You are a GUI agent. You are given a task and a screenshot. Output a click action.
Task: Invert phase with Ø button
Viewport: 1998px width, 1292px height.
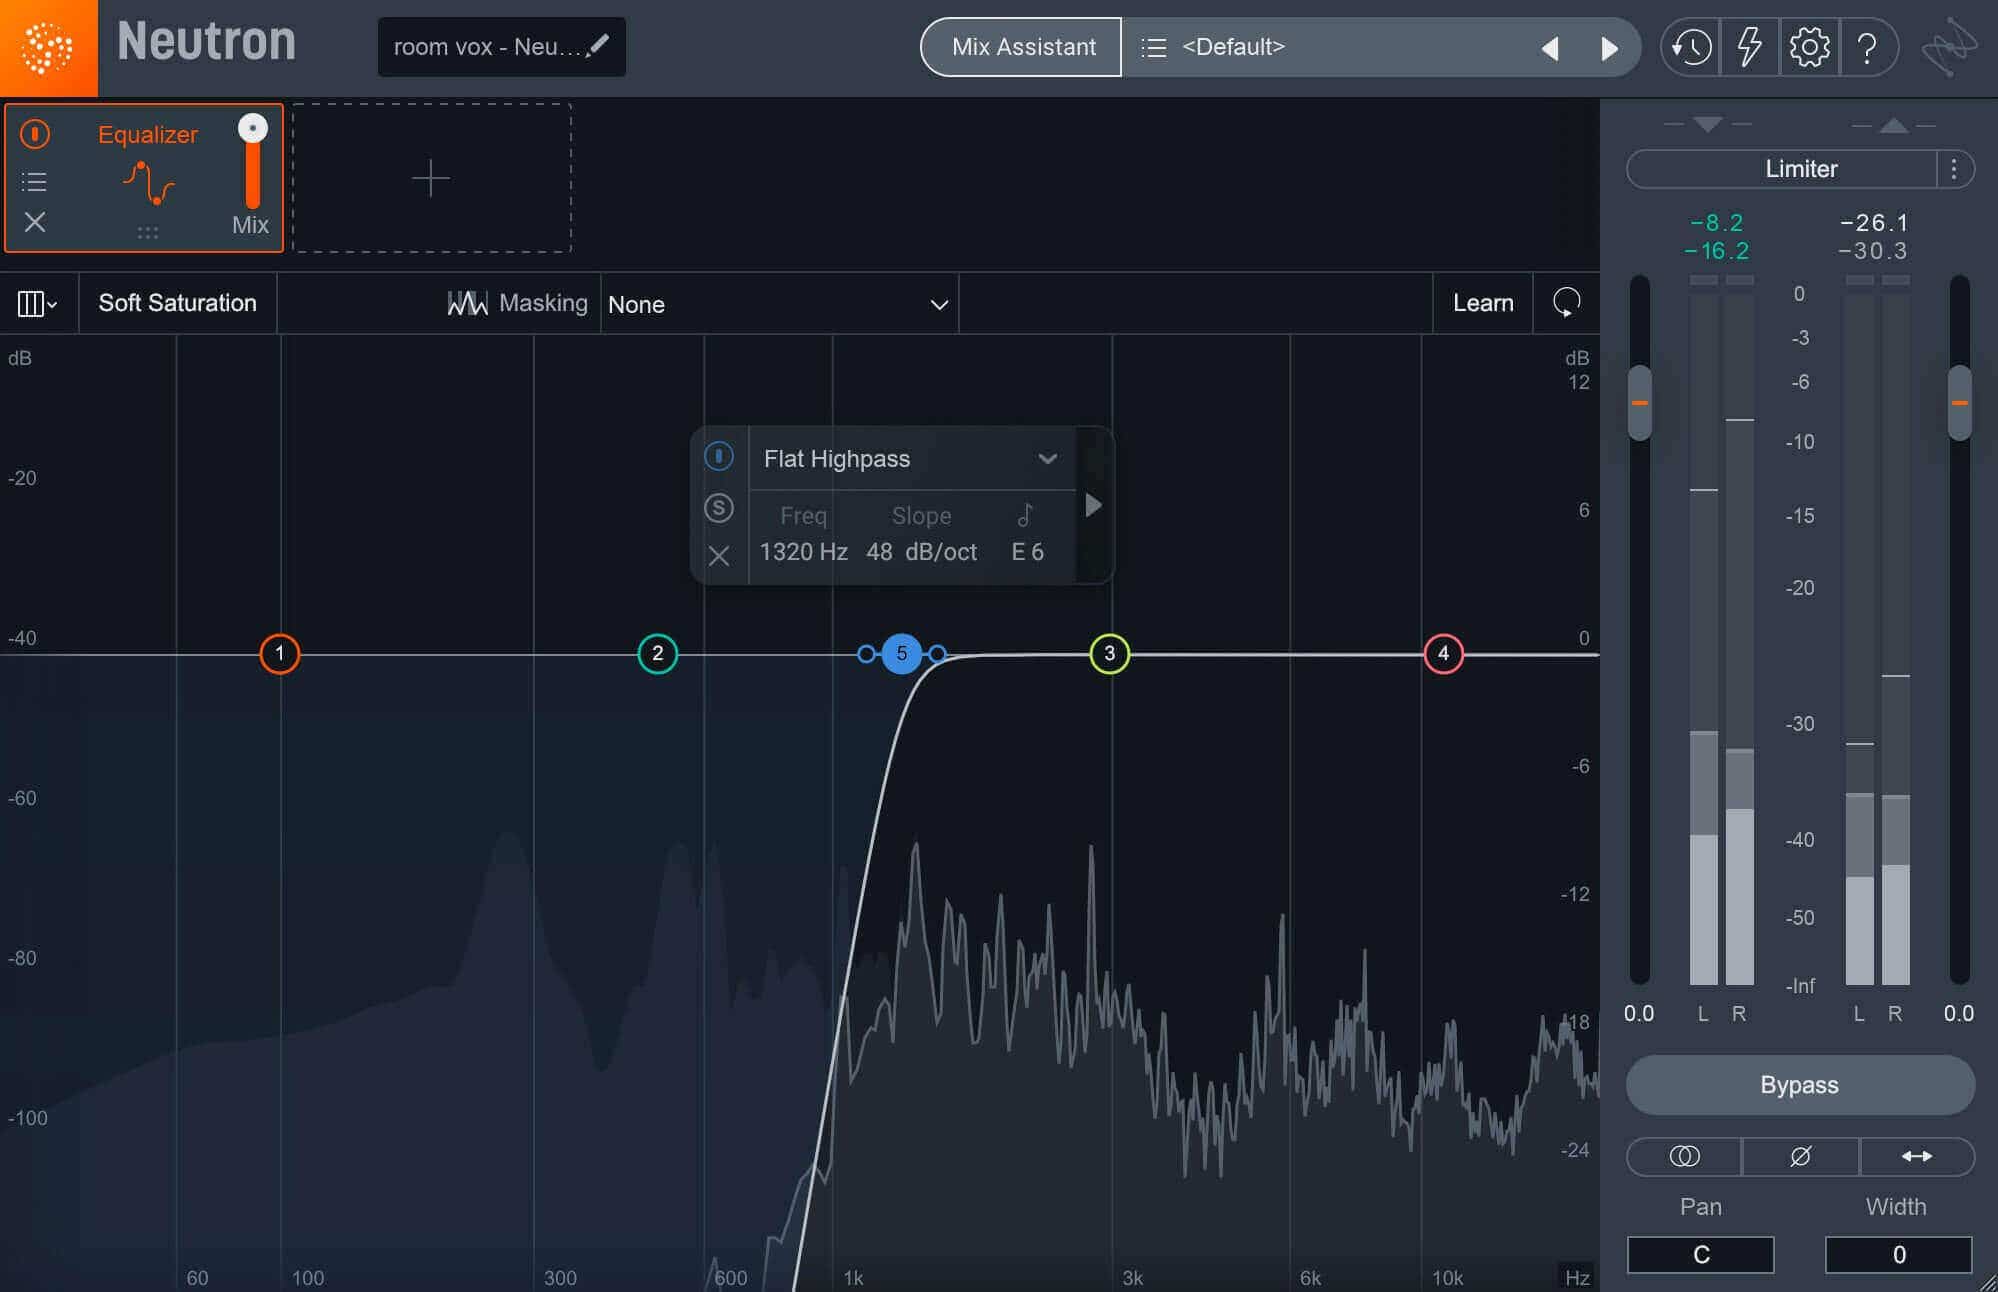pos(1800,1156)
